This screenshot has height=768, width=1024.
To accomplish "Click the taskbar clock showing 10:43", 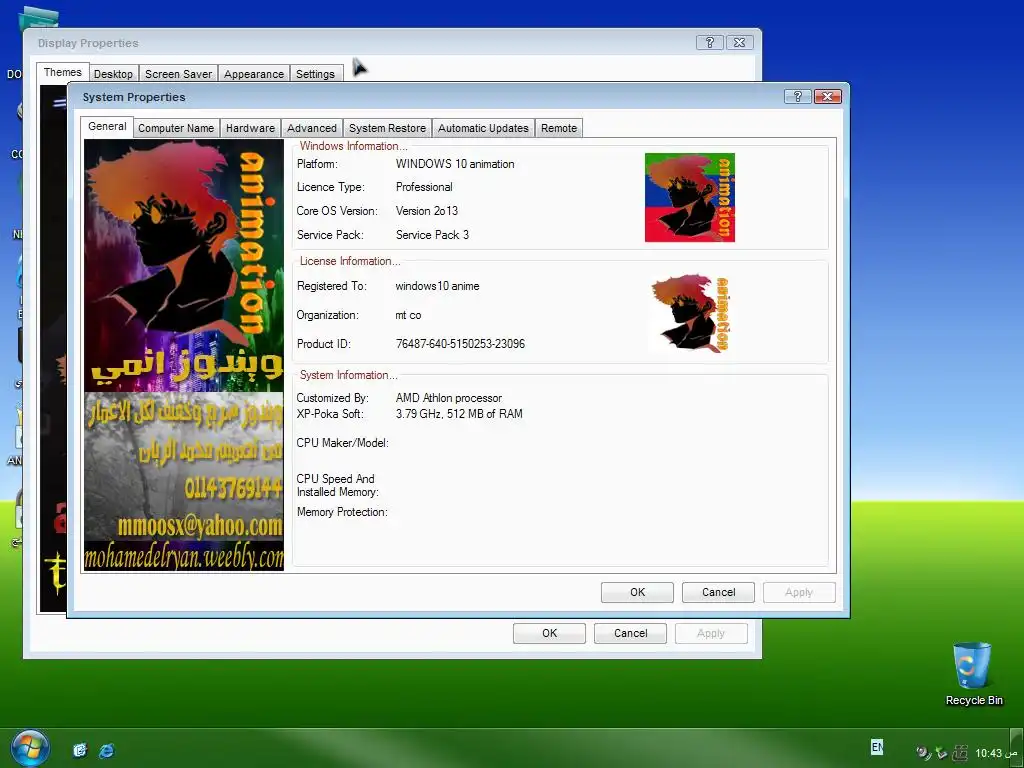I will [x=988, y=753].
